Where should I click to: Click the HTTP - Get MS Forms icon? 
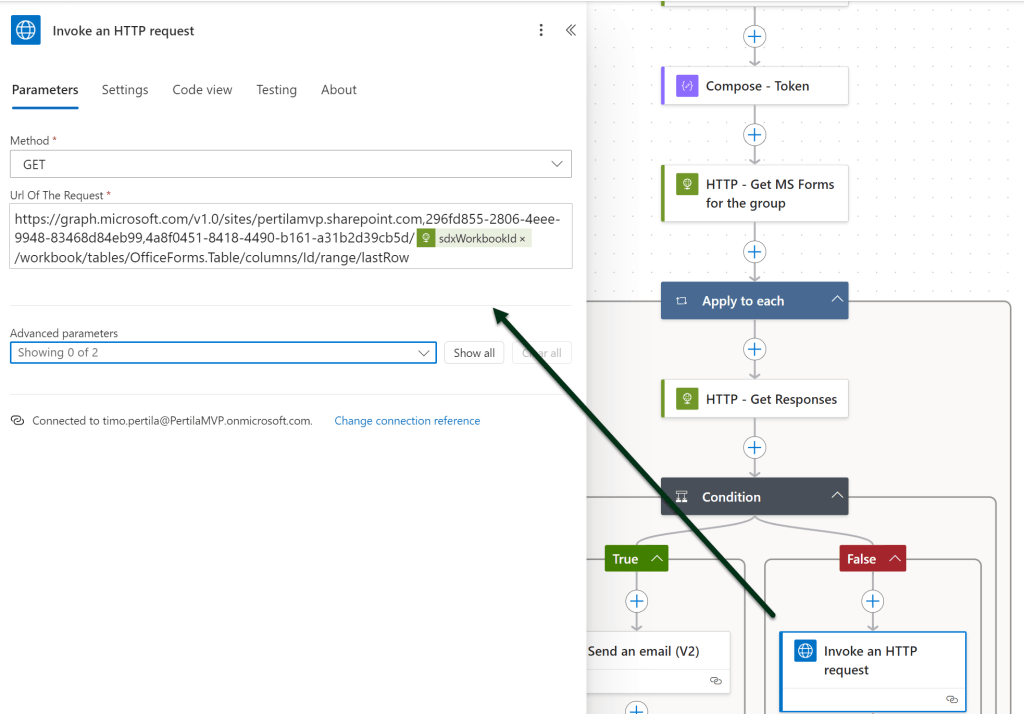coord(687,184)
